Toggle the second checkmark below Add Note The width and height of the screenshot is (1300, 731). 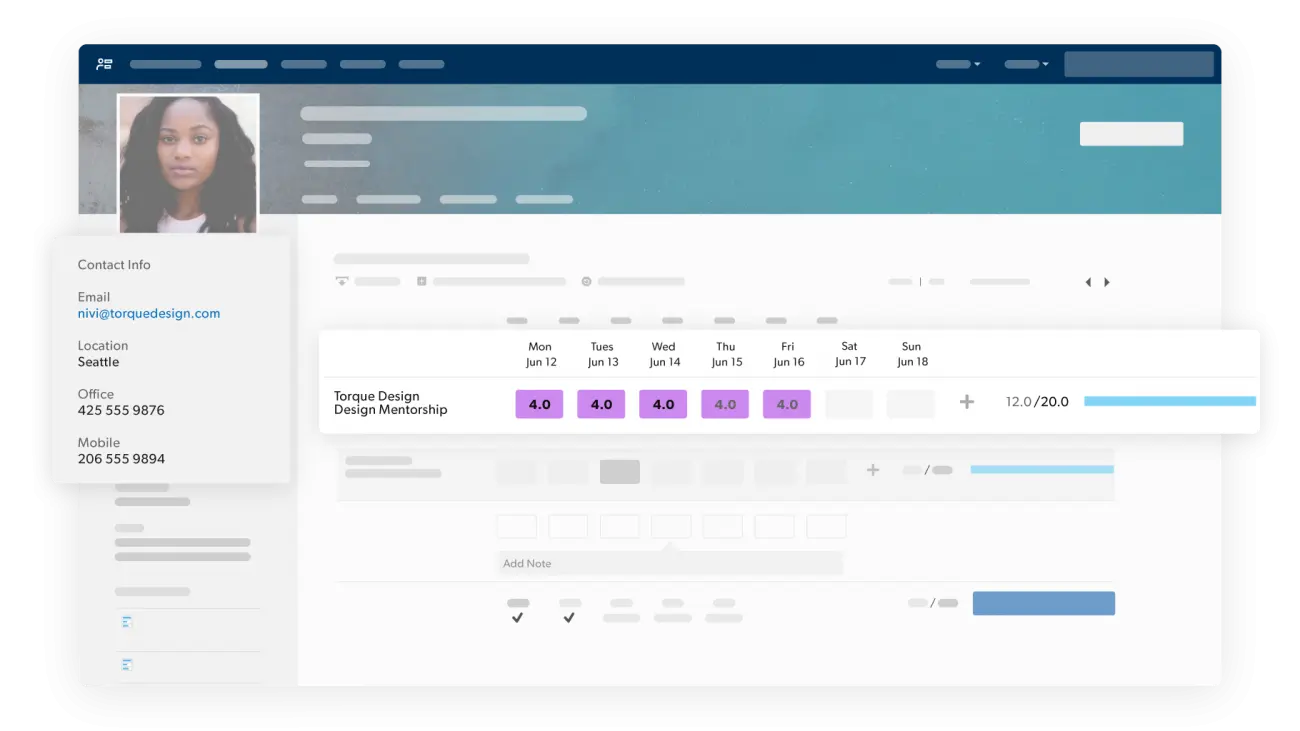(x=569, y=618)
